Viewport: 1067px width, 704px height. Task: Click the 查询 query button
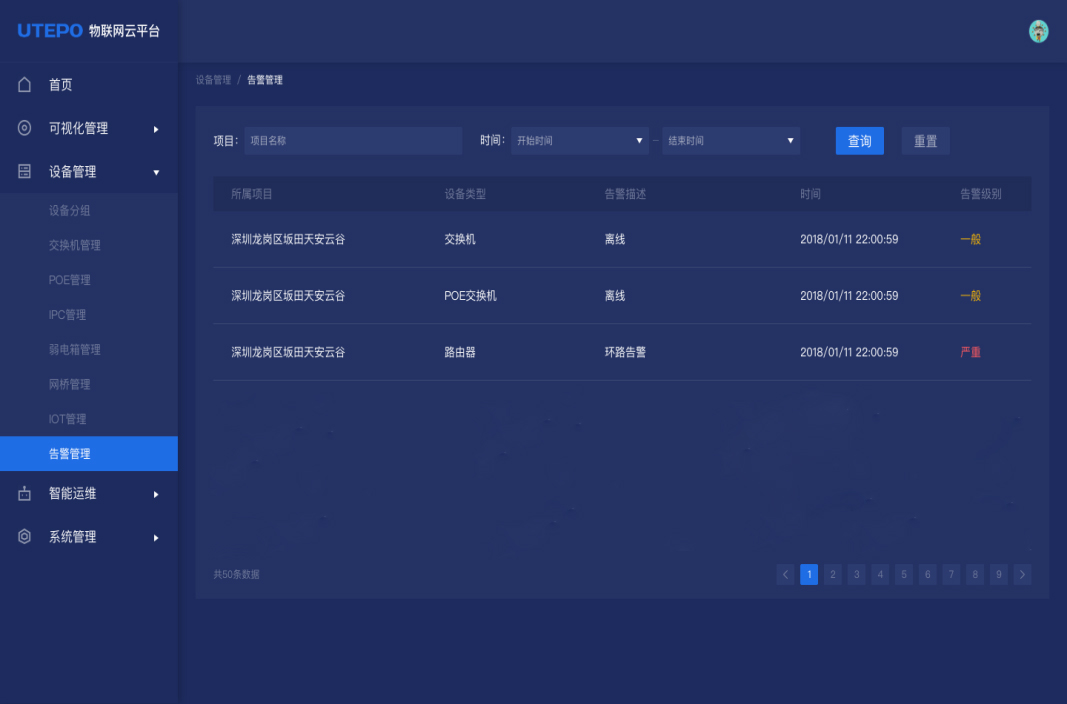(x=859, y=140)
